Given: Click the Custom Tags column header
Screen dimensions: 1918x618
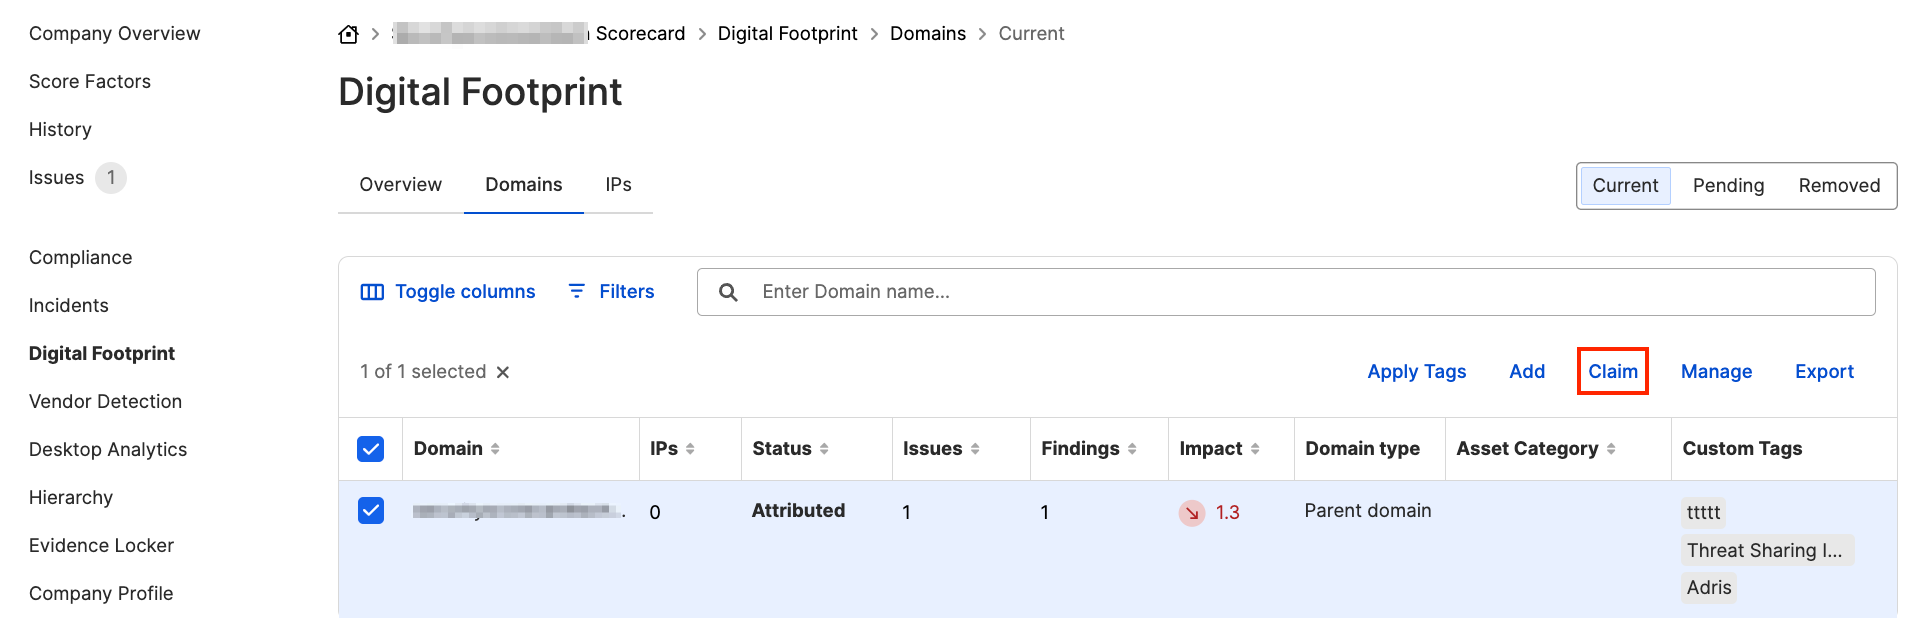Looking at the screenshot, I should click(x=1742, y=449).
